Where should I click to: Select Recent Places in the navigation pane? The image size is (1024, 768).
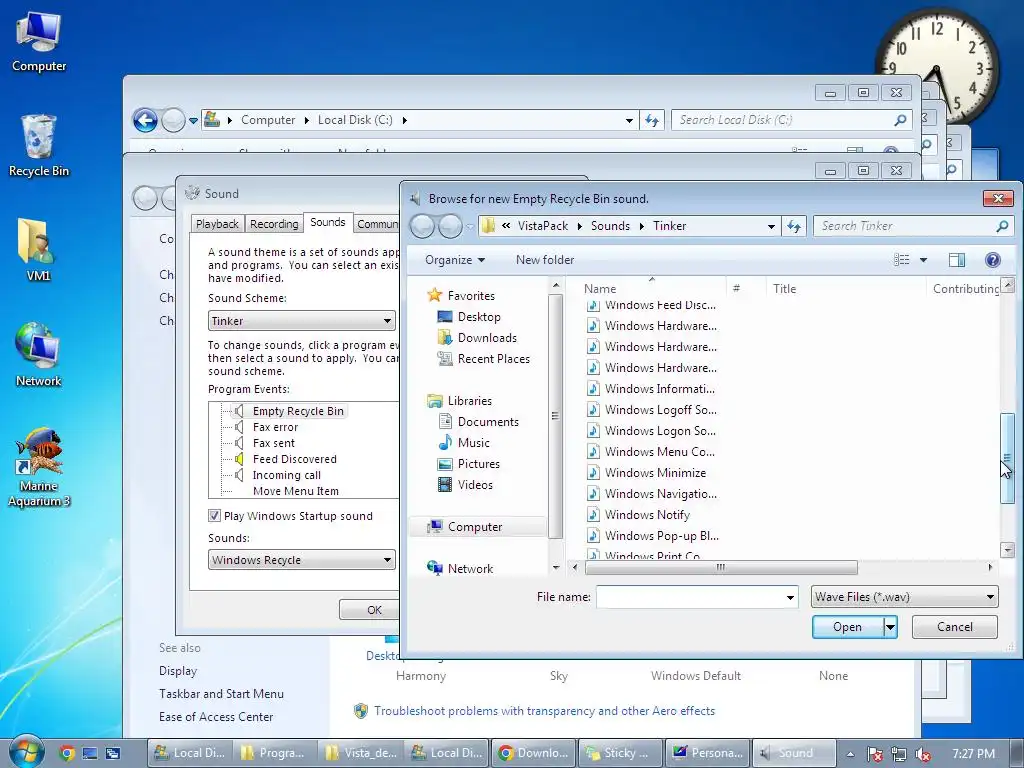[494, 359]
